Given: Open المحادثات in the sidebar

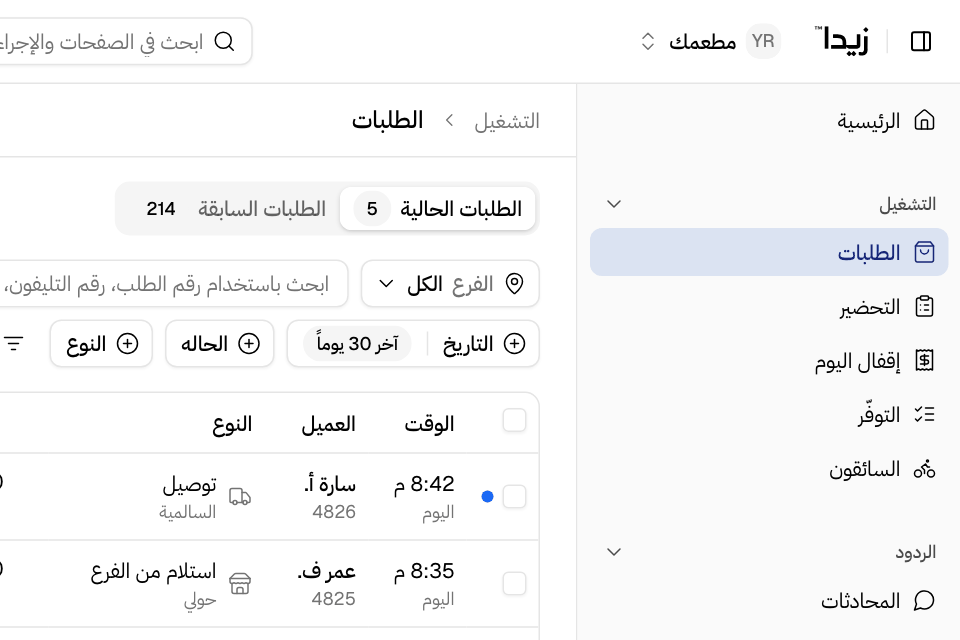Looking at the screenshot, I should [x=769, y=600].
